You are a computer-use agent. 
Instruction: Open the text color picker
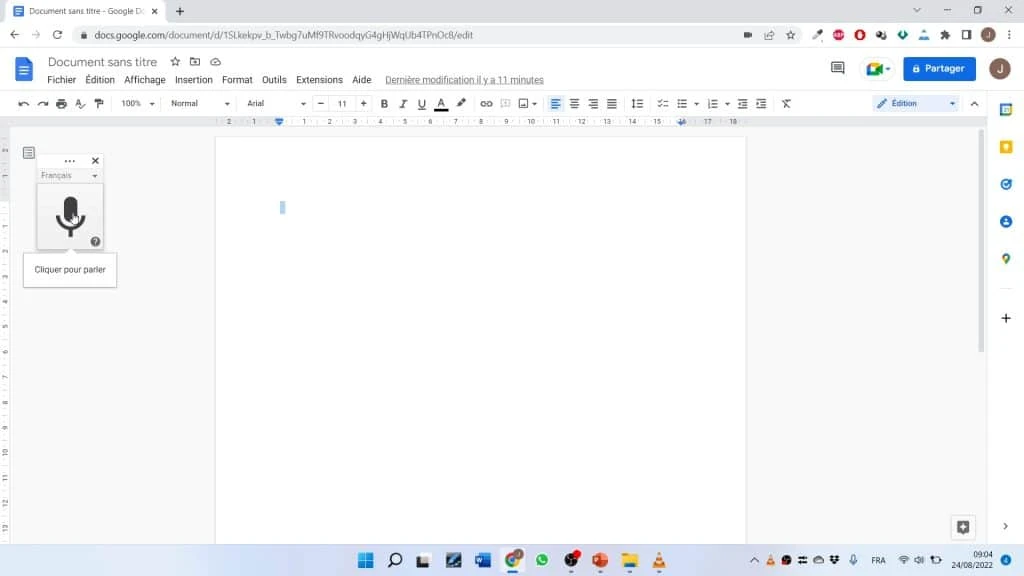coord(441,104)
